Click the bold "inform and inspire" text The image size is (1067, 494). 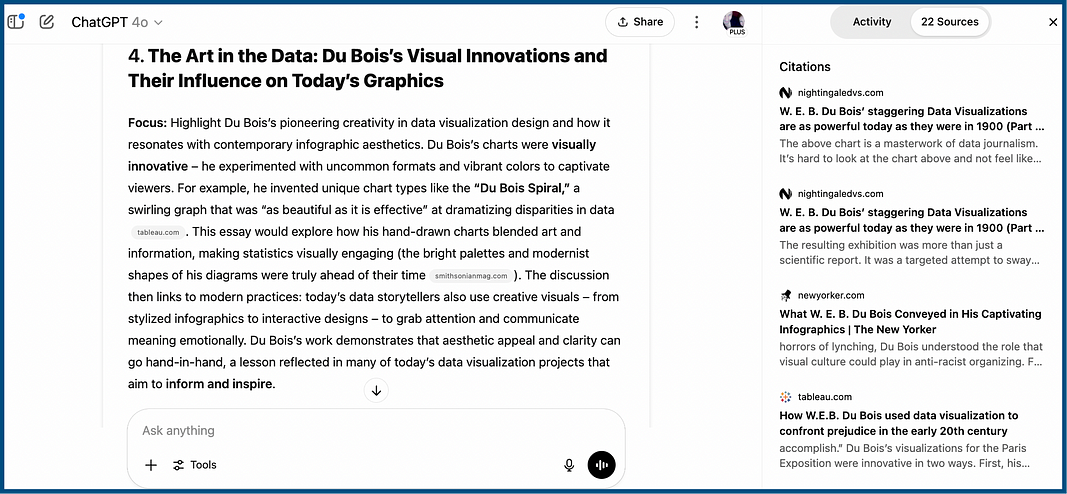[219, 384]
